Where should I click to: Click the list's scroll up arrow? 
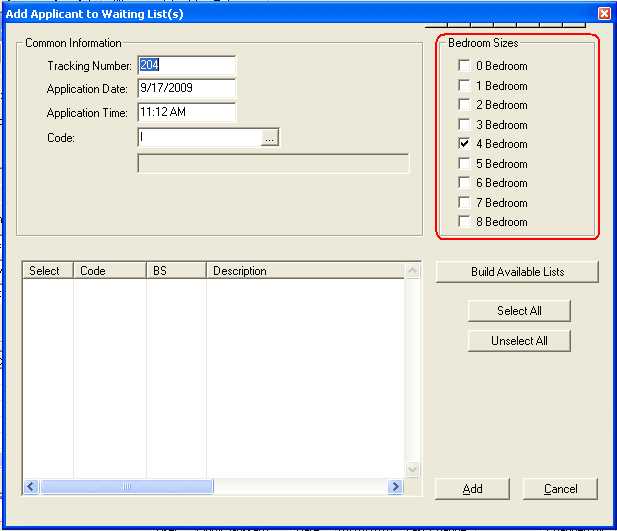coord(411,271)
